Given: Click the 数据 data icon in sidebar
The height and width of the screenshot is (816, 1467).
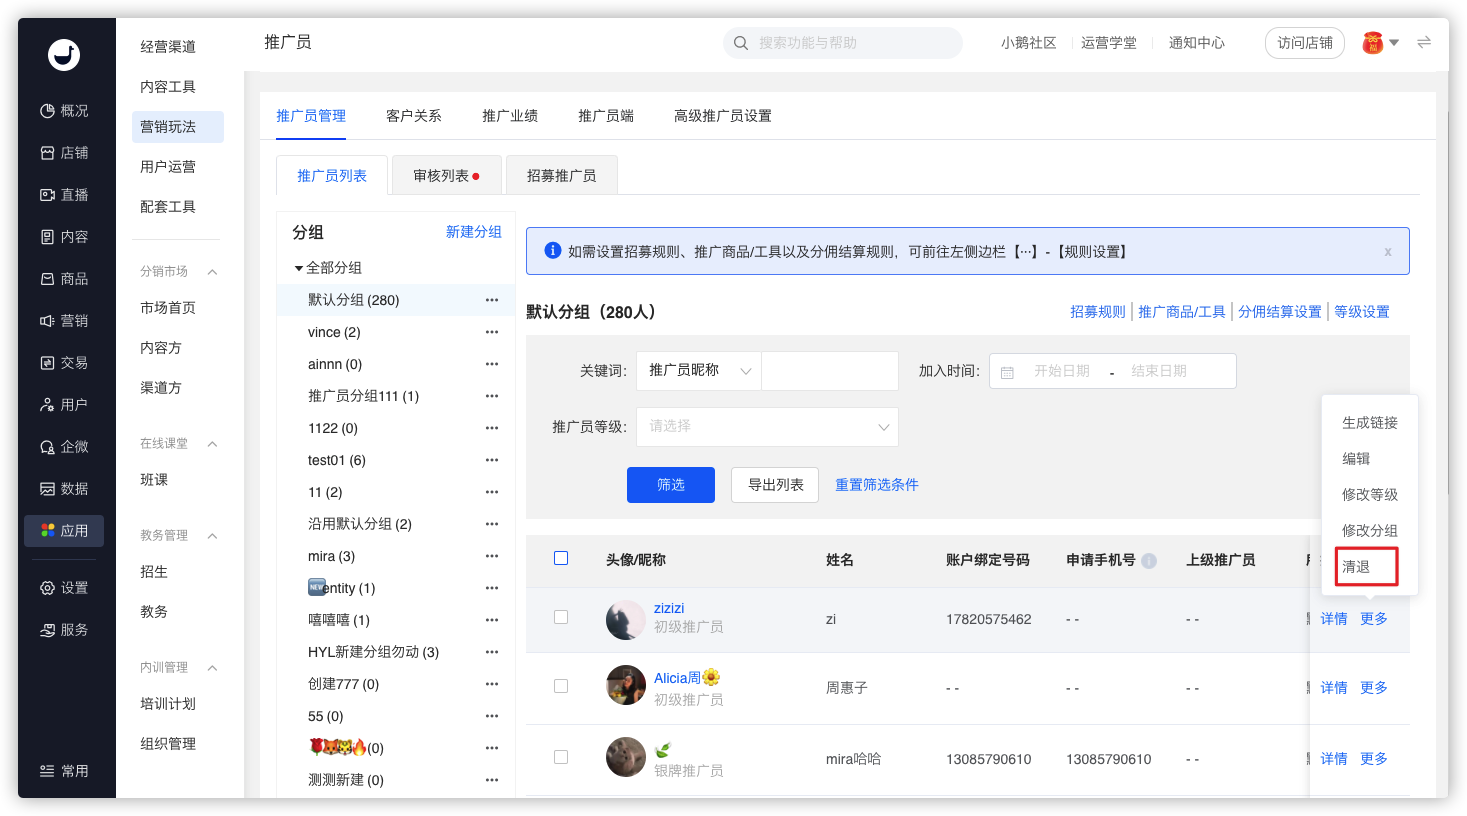Looking at the screenshot, I should (x=47, y=489).
